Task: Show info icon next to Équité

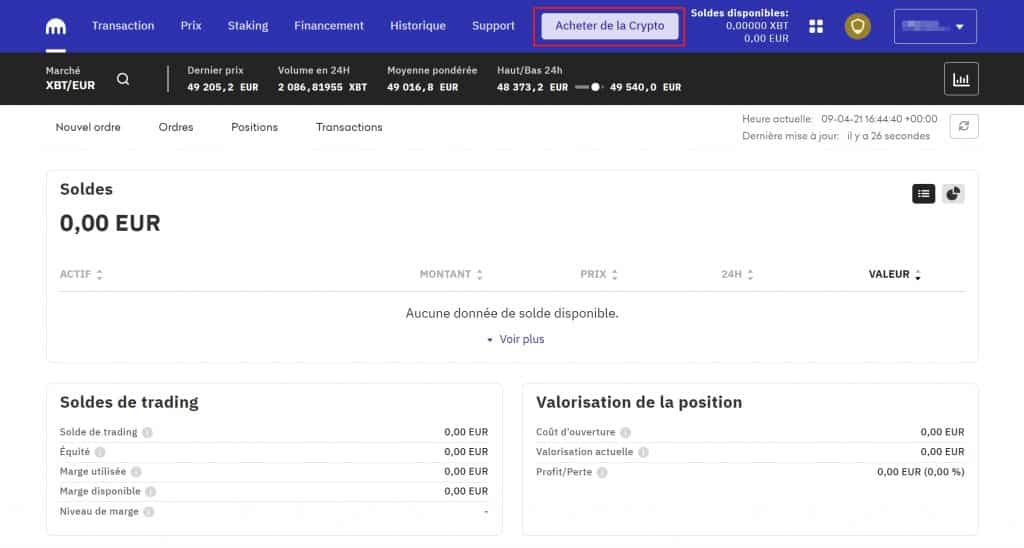Action: [x=100, y=452]
